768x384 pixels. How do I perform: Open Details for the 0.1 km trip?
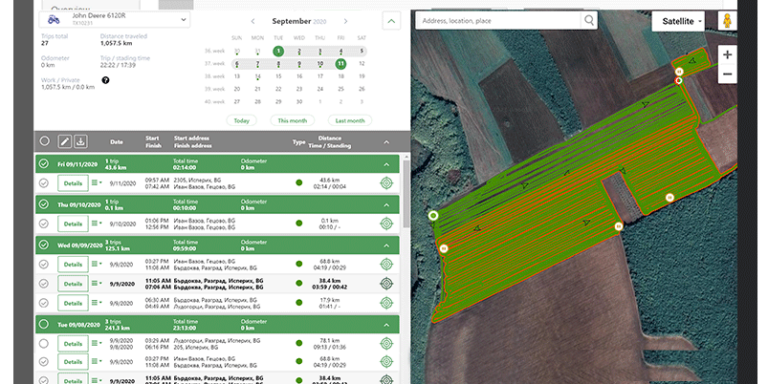(x=73, y=224)
